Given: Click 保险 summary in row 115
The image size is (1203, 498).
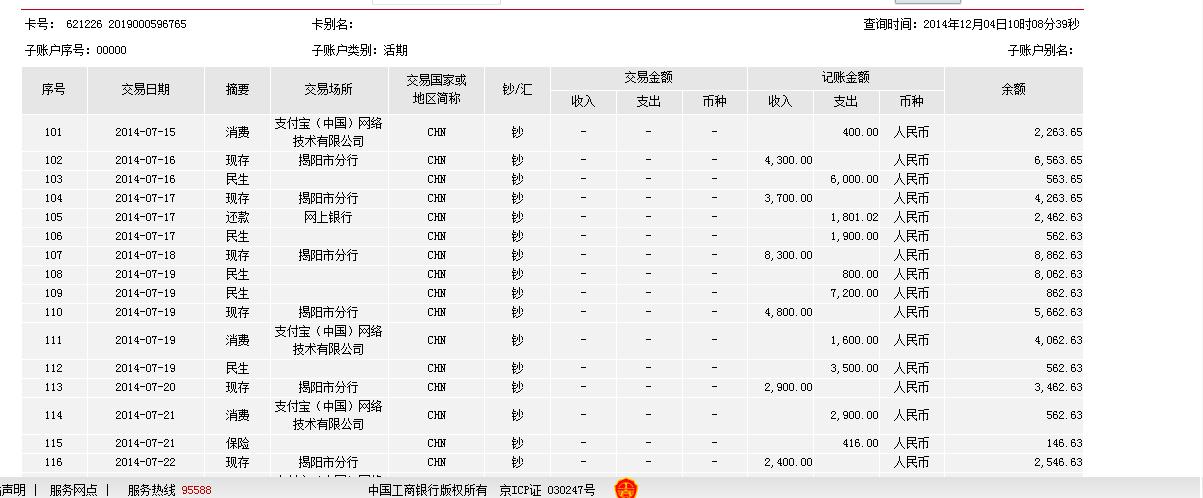Looking at the screenshot, I should click(x=237, y=443).
